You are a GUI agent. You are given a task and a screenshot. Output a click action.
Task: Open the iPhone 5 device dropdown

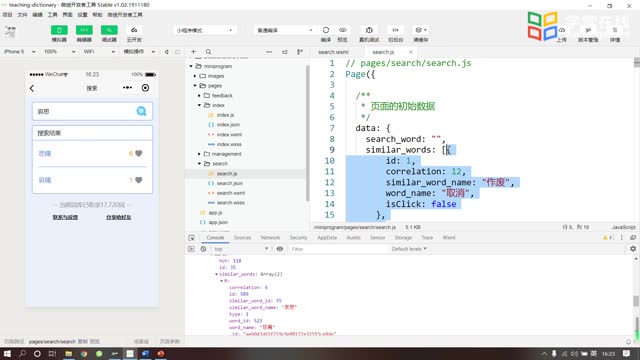point(19,52)
